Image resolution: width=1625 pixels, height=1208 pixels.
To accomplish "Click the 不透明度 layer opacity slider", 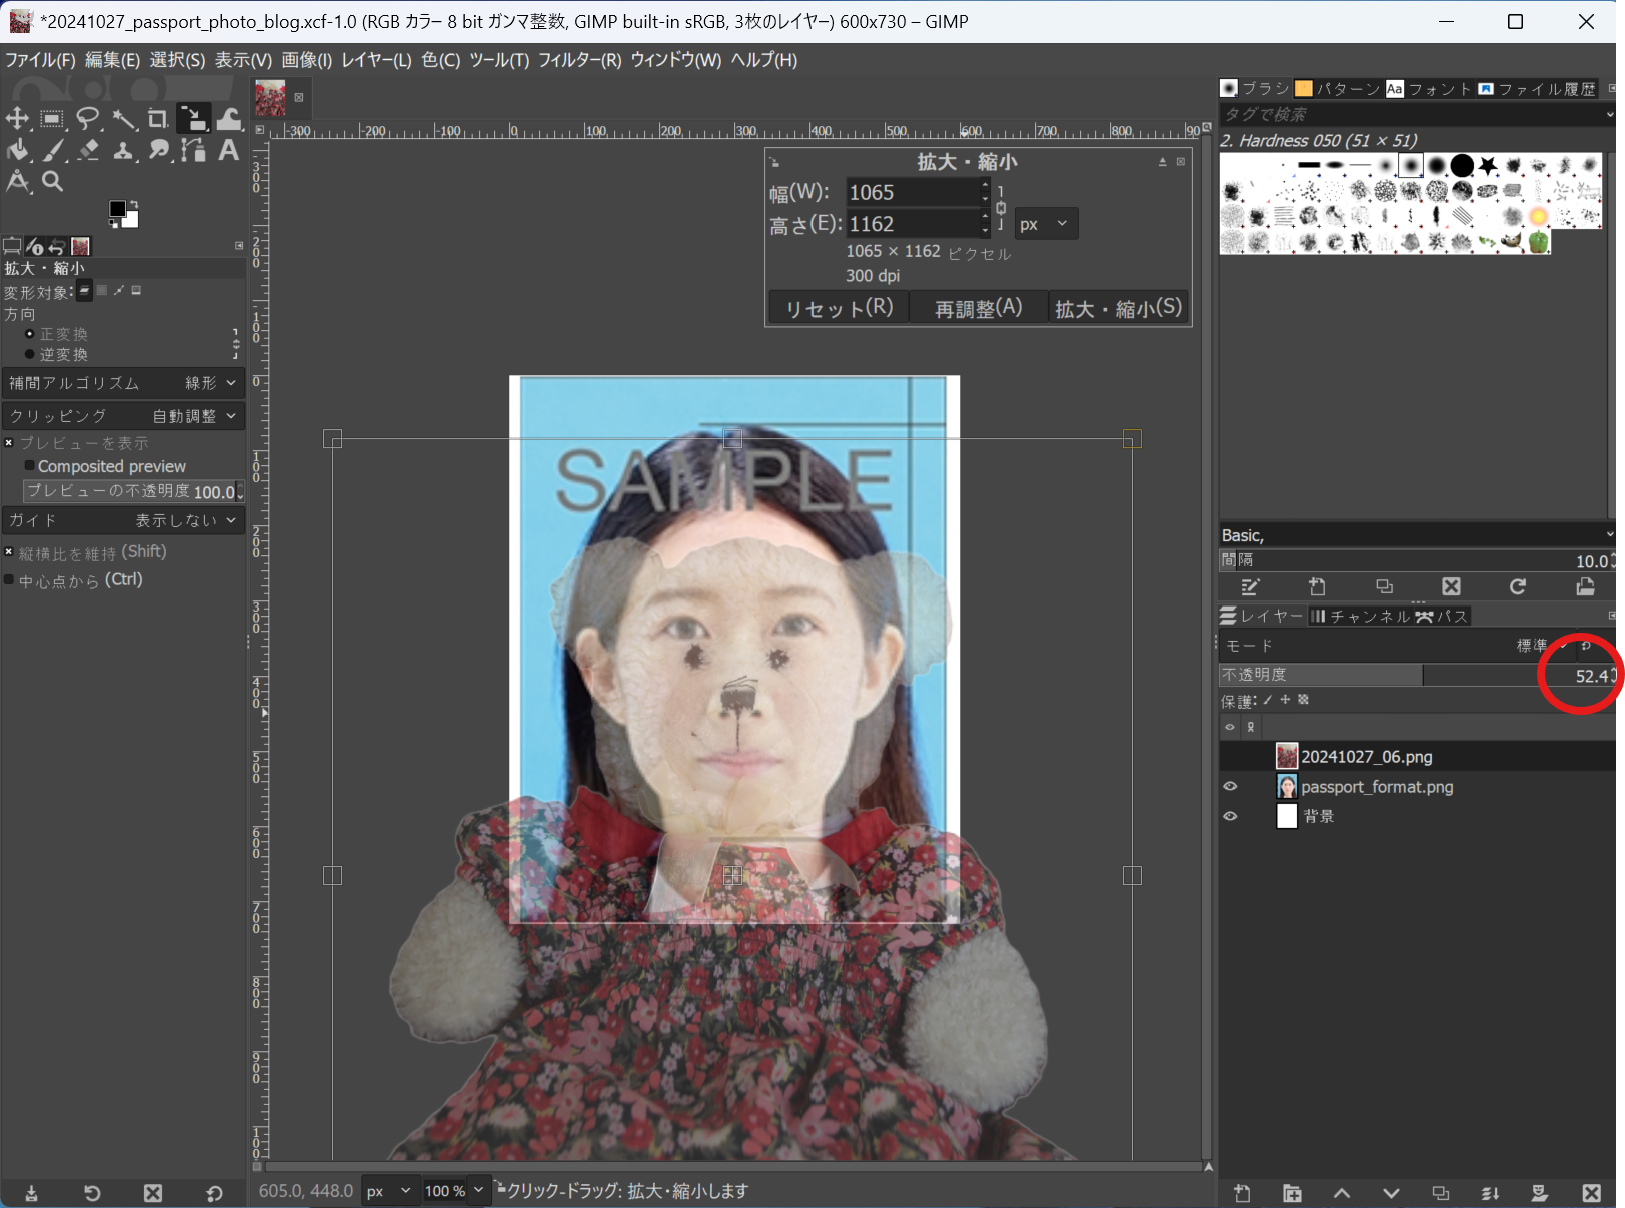I will click(1400, 676).
